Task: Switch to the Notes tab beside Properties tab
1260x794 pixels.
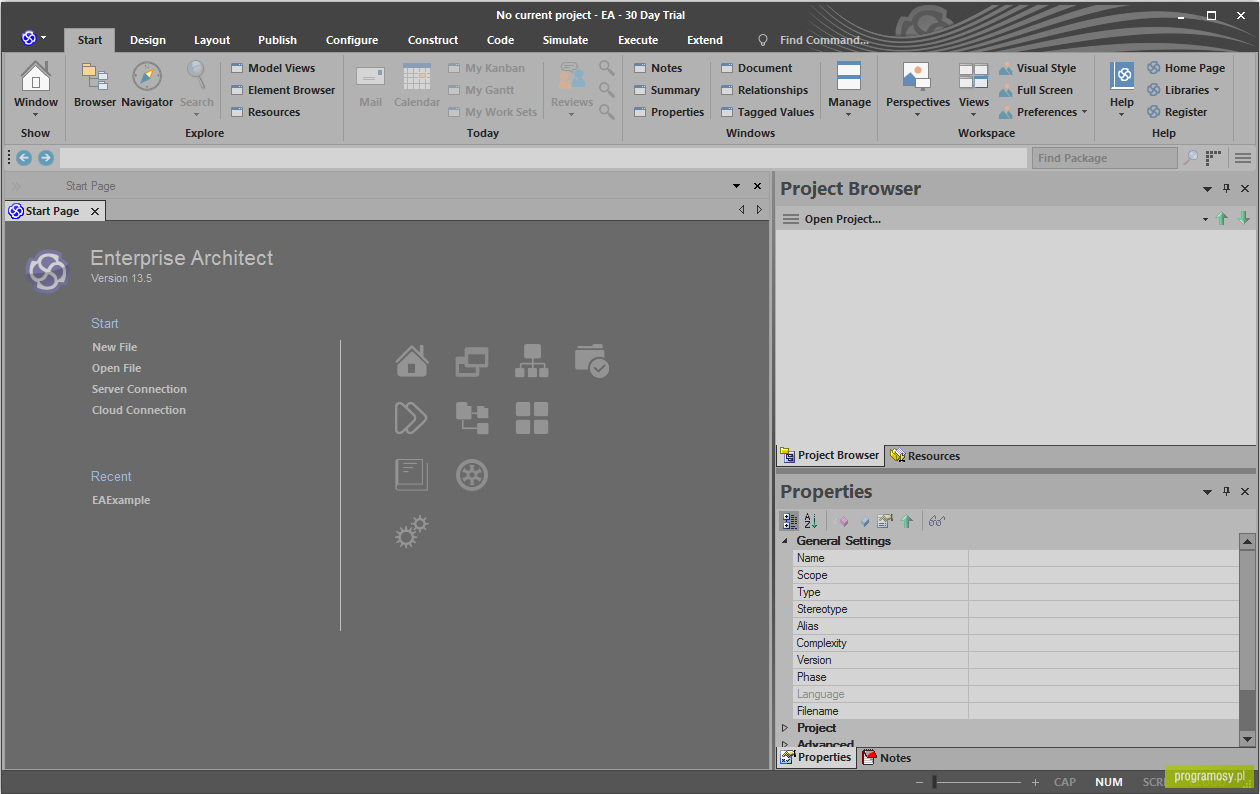Action: point(886,758)
